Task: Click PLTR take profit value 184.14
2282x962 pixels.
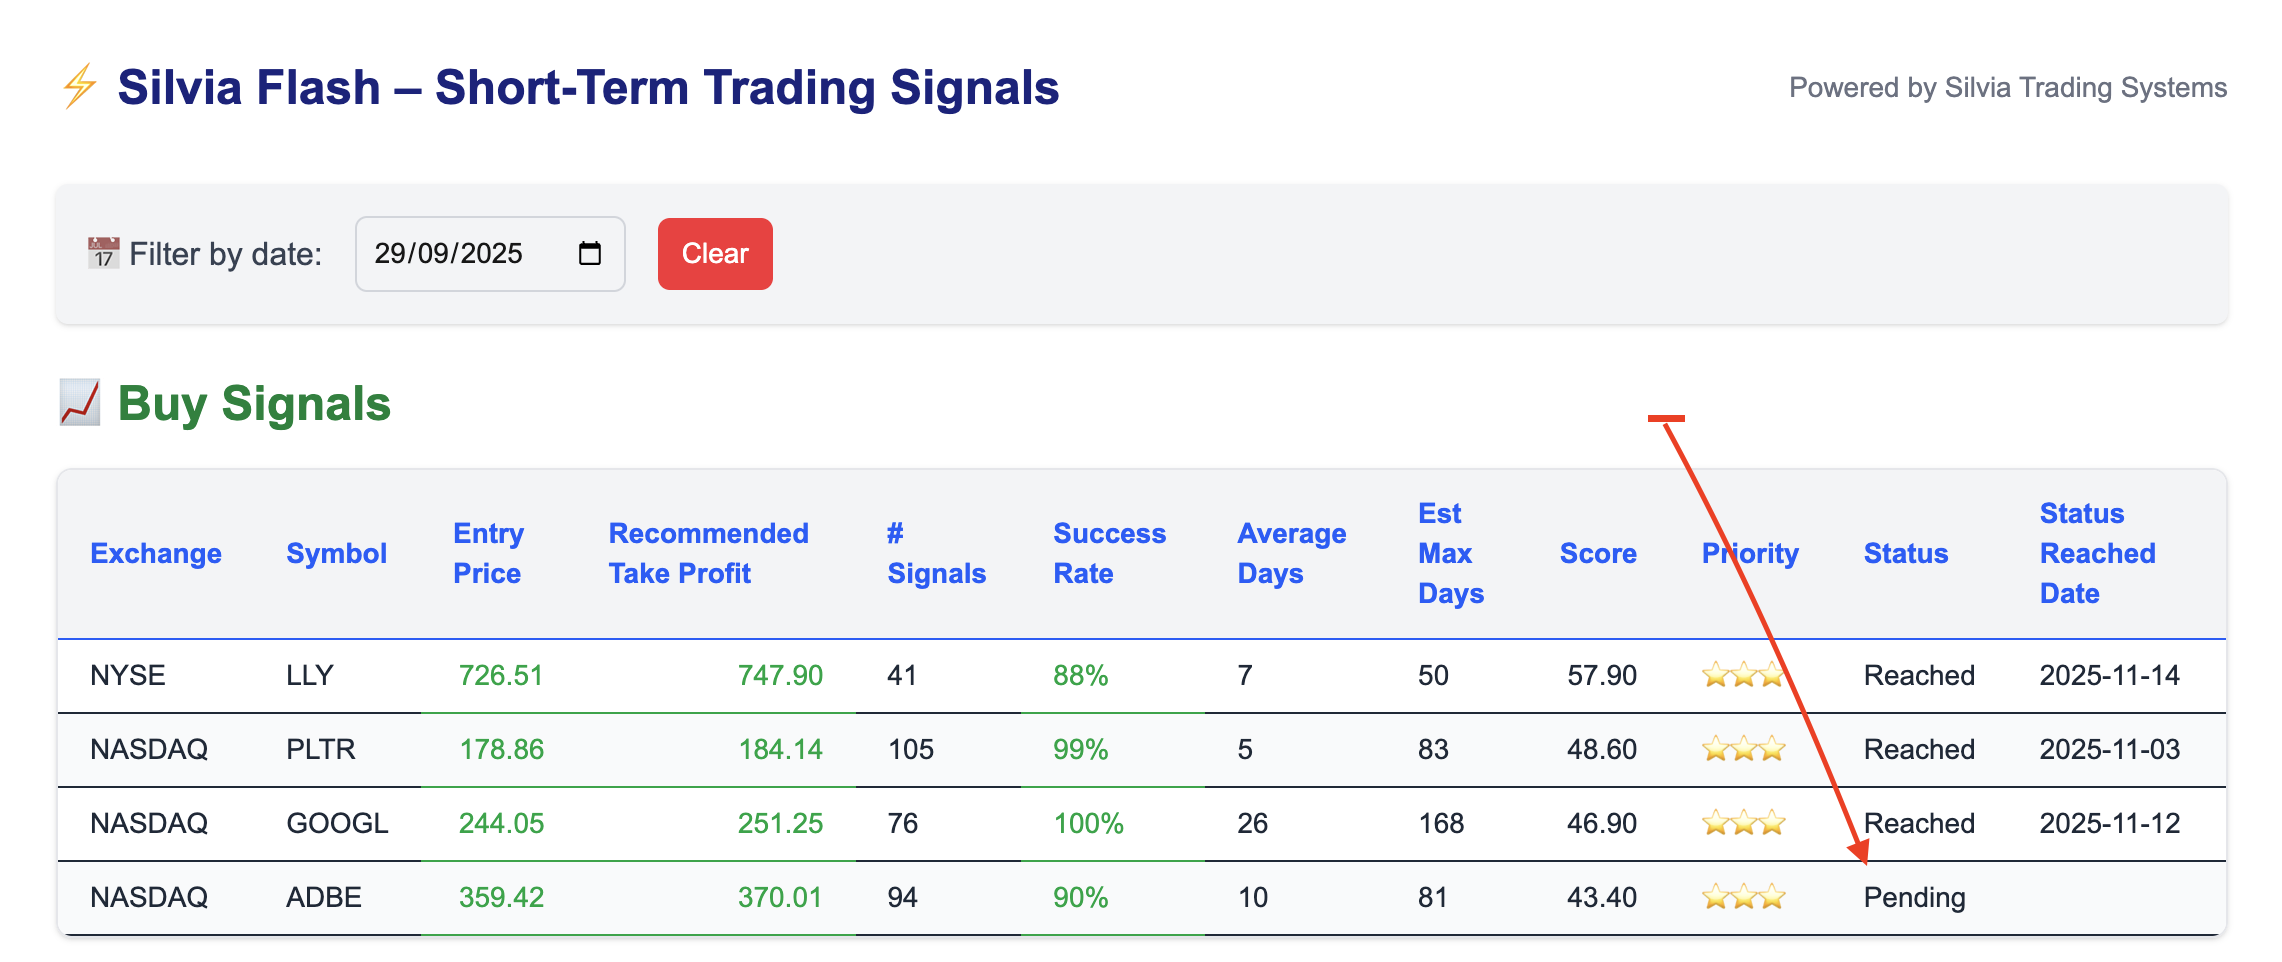Action: [780, 749]
